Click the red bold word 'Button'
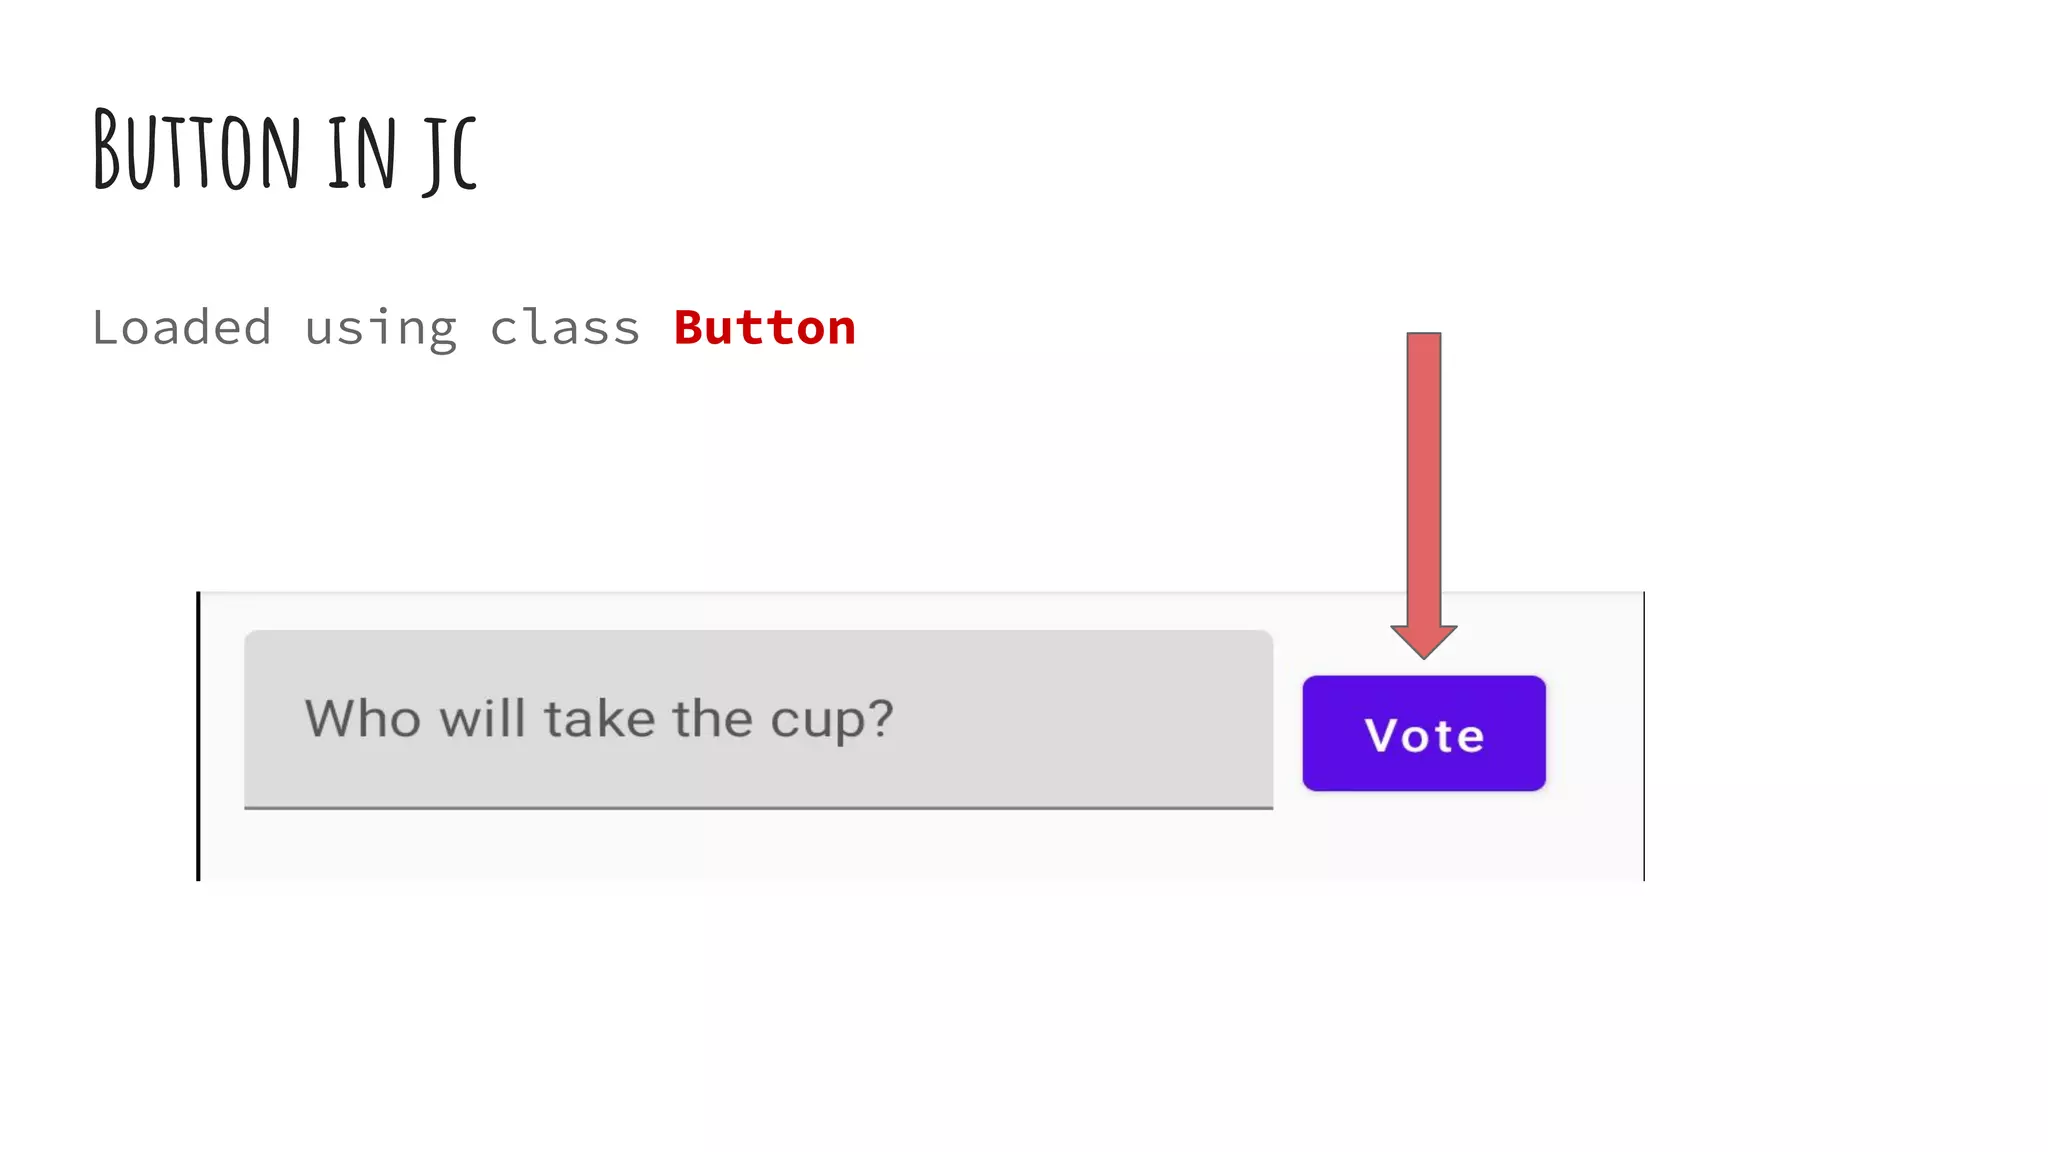Screen dimensions: 2048x1152 click(x=764, y=328)
